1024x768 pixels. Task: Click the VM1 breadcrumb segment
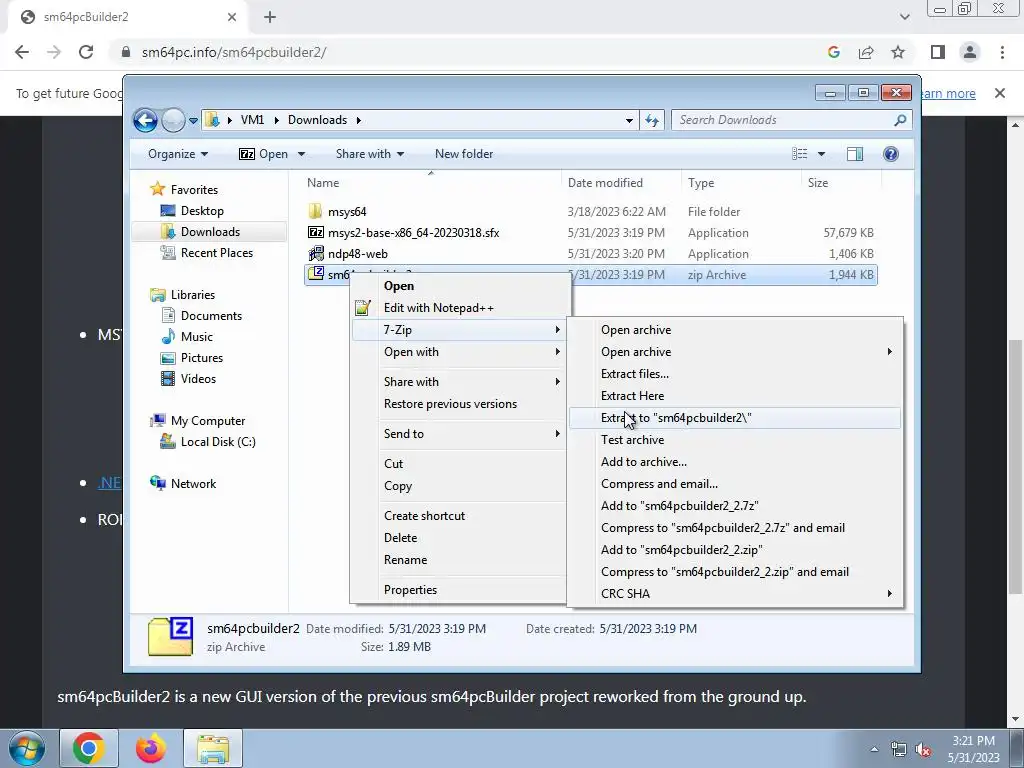252,120
